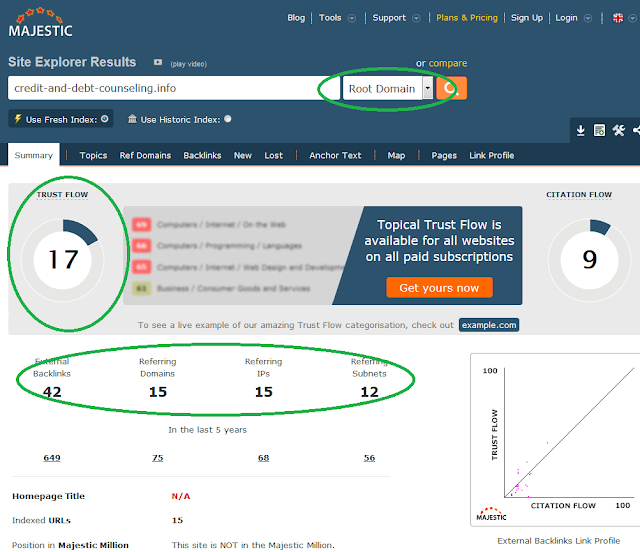Click the play video icon

[158, 62]
